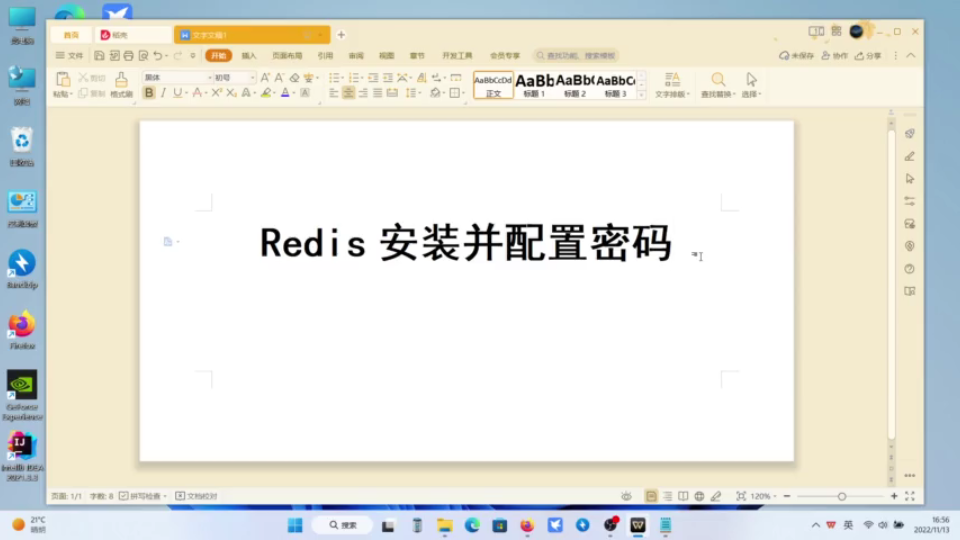
Task: Select the Format Painter brush
Action: (121, 80)
